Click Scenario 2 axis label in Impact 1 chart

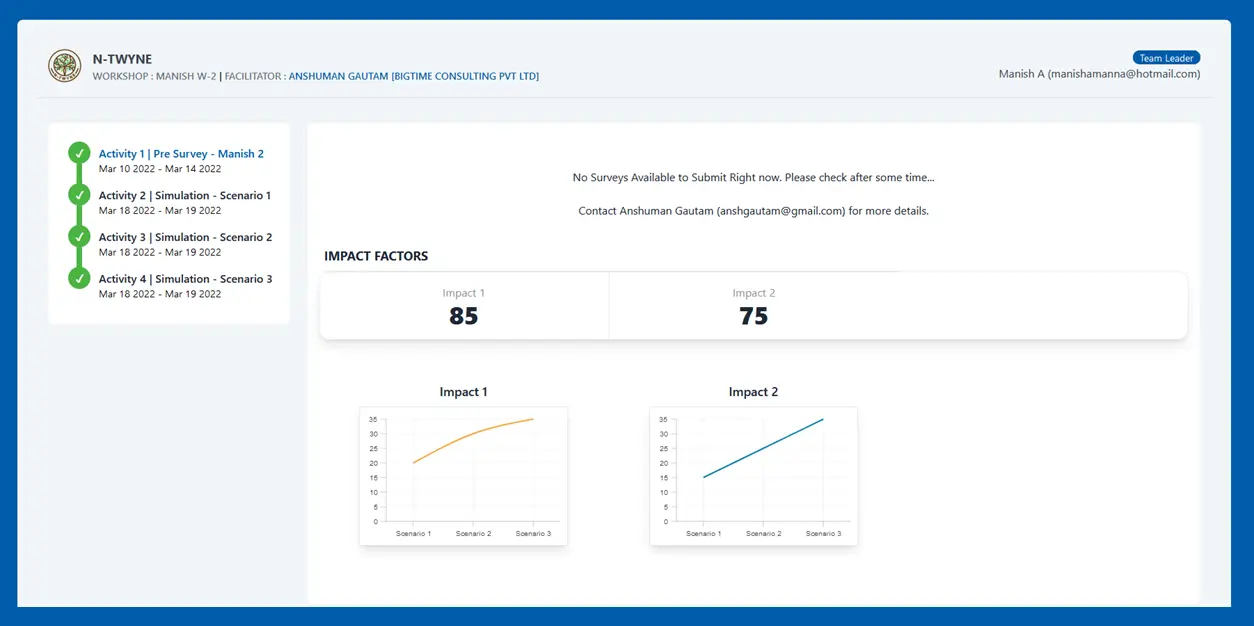(473, 534)
